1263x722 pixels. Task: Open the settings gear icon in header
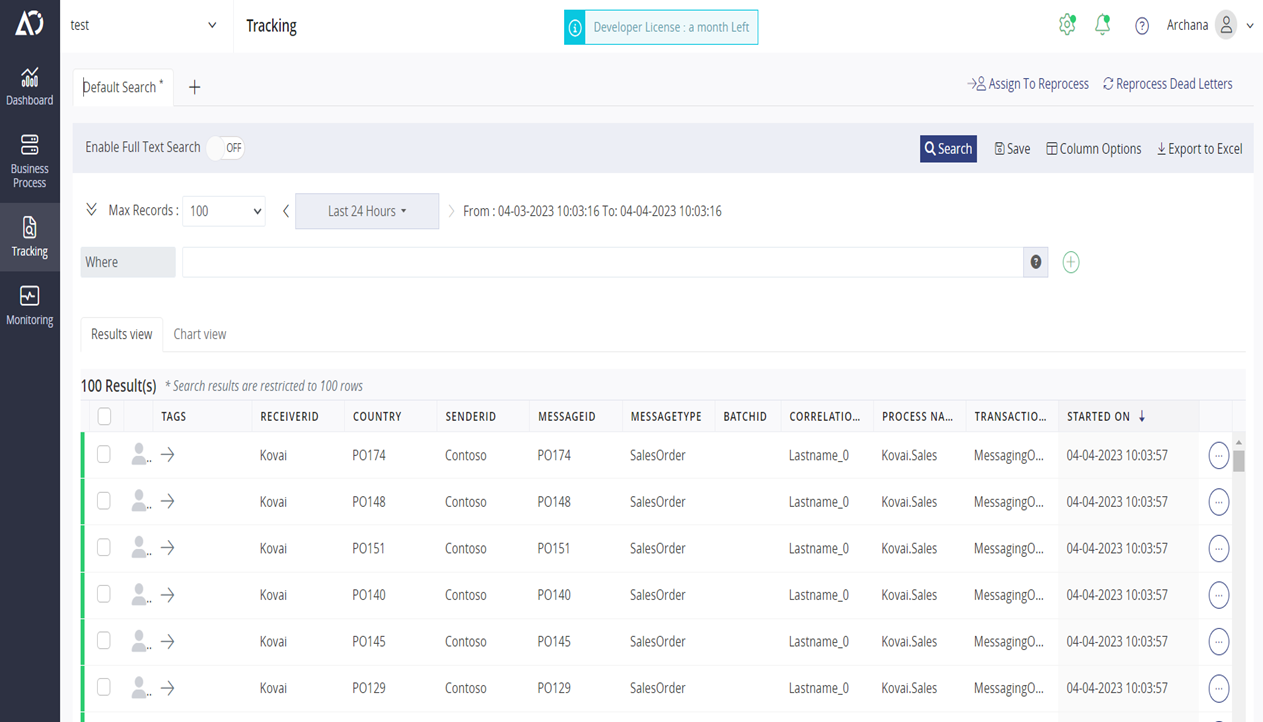coord(1067,25)
